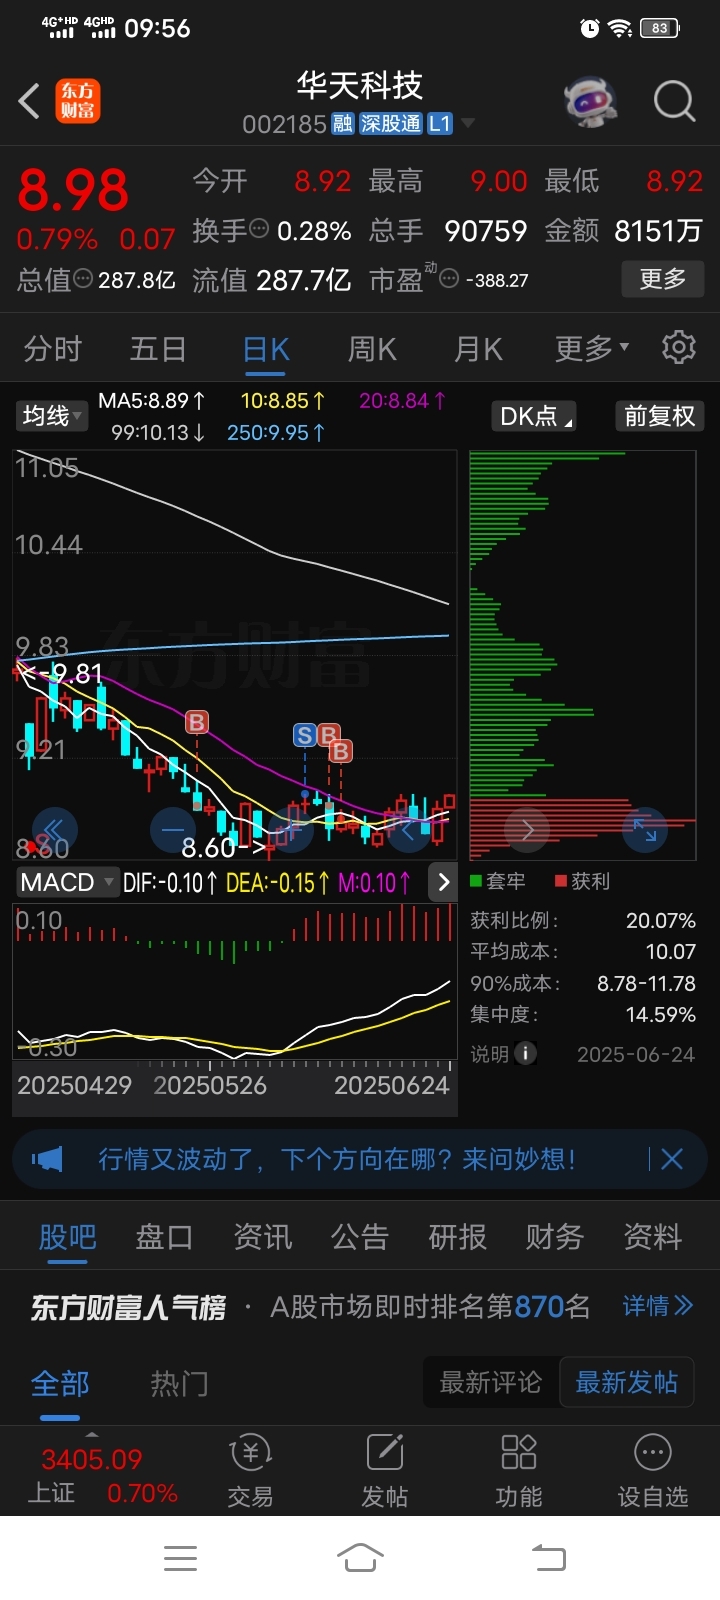The width and height of the screenshot is (720, 1600).
Task: Select the 日K tab
Action: coord(266,348)
